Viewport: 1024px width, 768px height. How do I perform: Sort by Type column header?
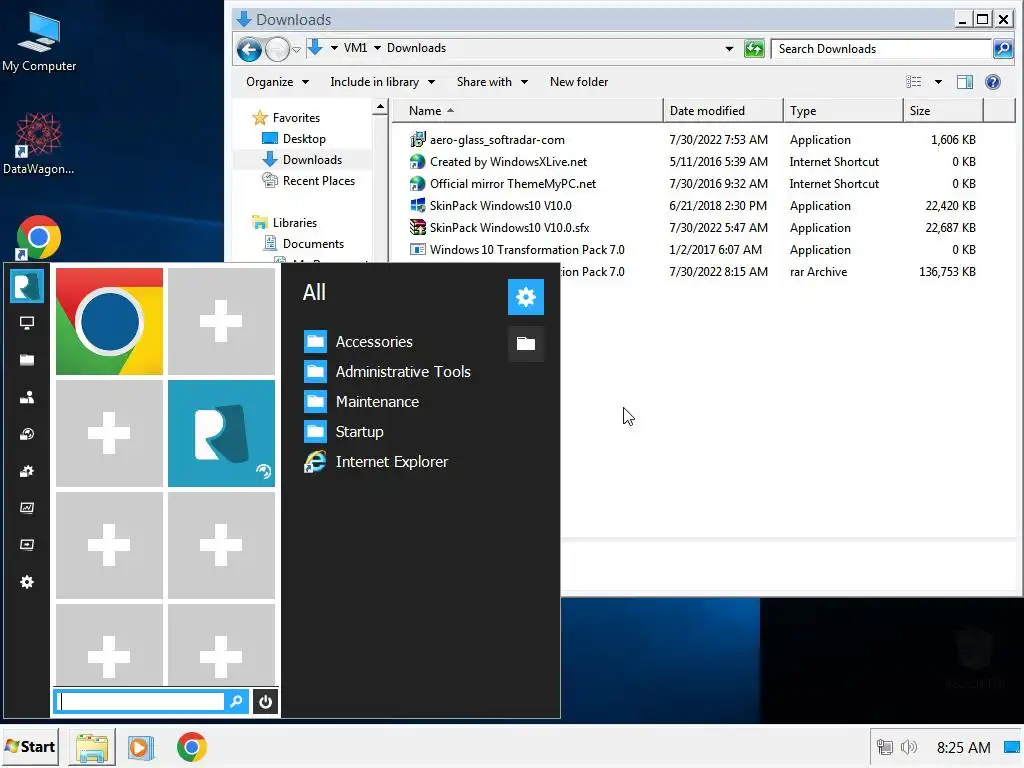(844, 110)
